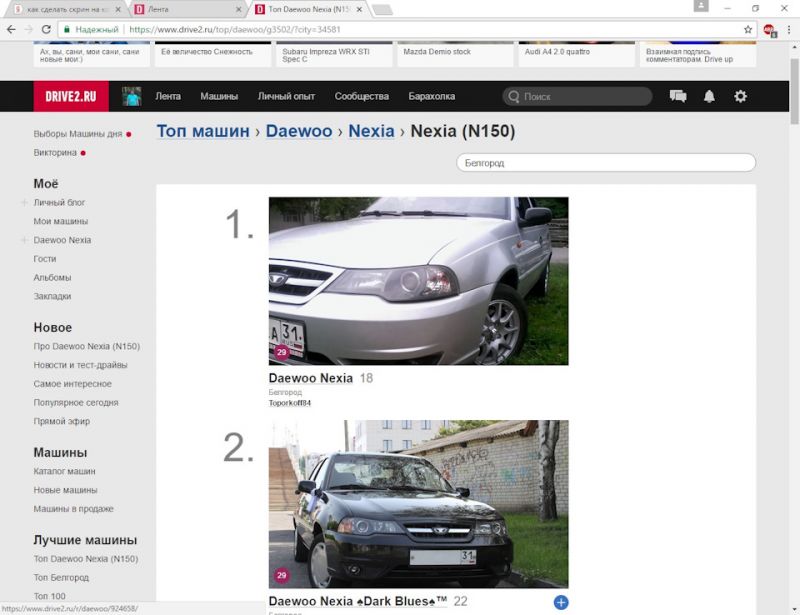
Task: Open Альбомы sidebar link
Action: point(53,278)
